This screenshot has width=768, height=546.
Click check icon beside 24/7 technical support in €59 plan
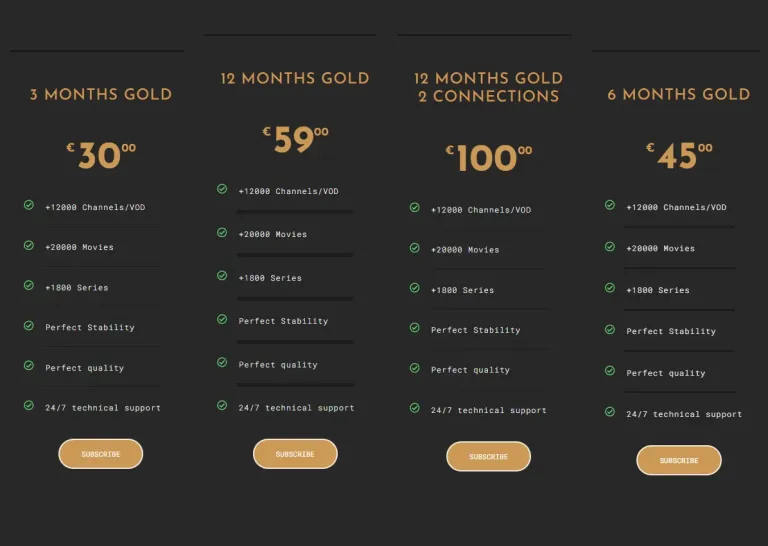(222, 405)
